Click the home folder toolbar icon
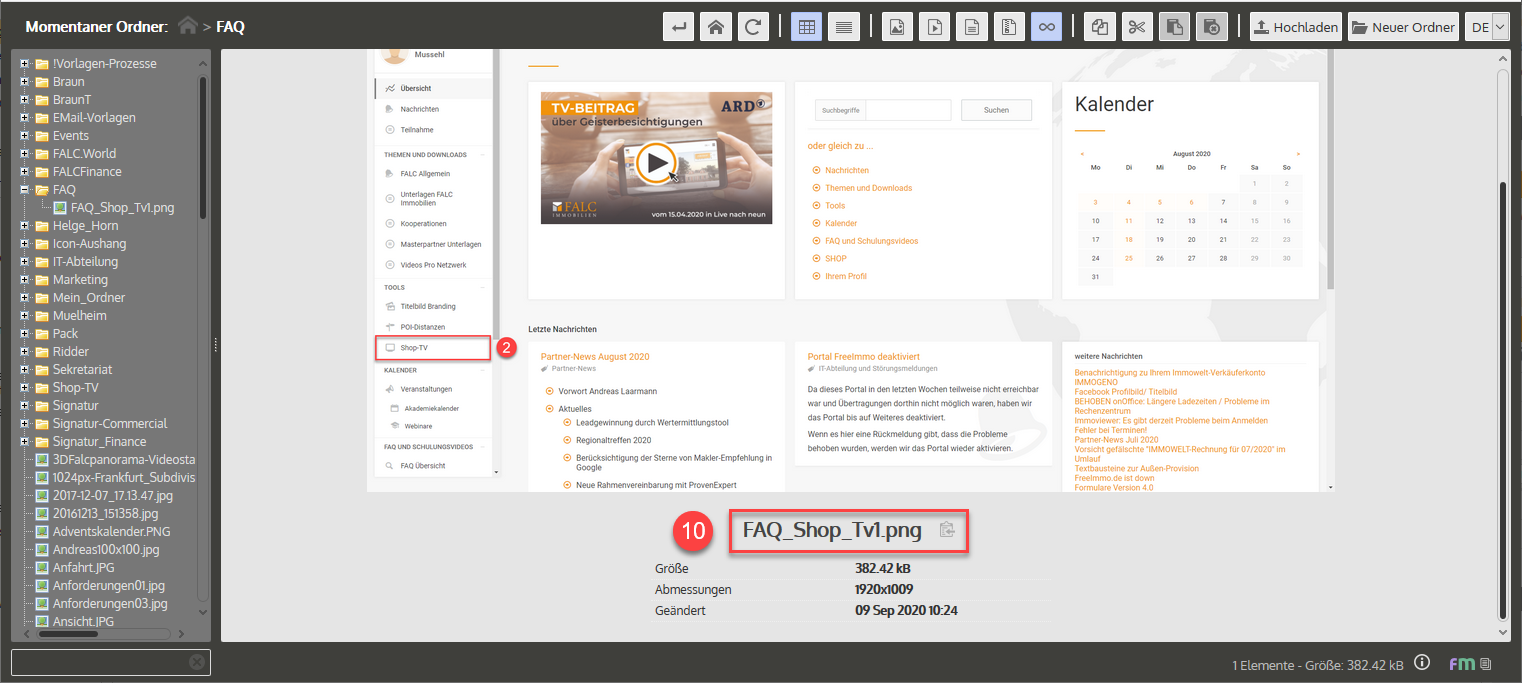The height and width of the screenshot is (683, 1522). click(x=715, y=27)
